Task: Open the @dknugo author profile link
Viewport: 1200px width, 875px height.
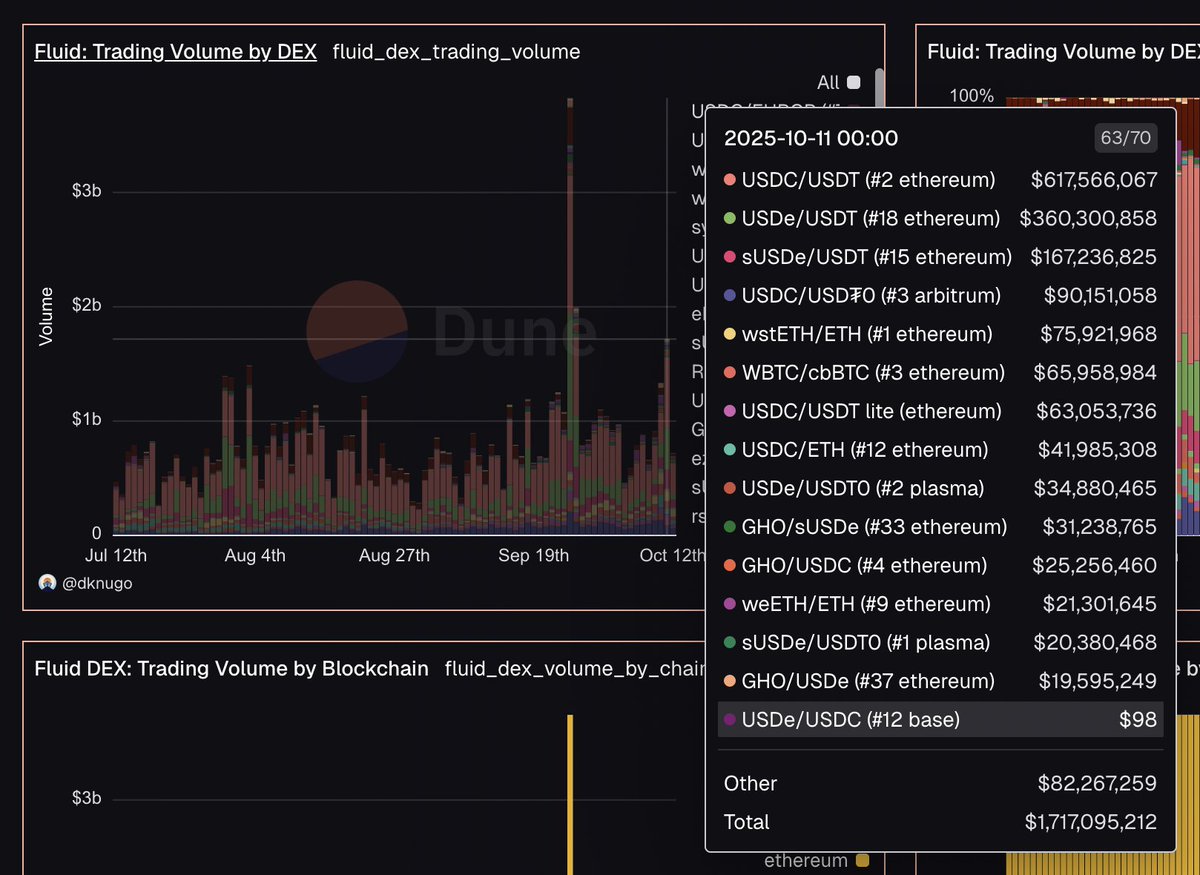Action: pos(97,583)
